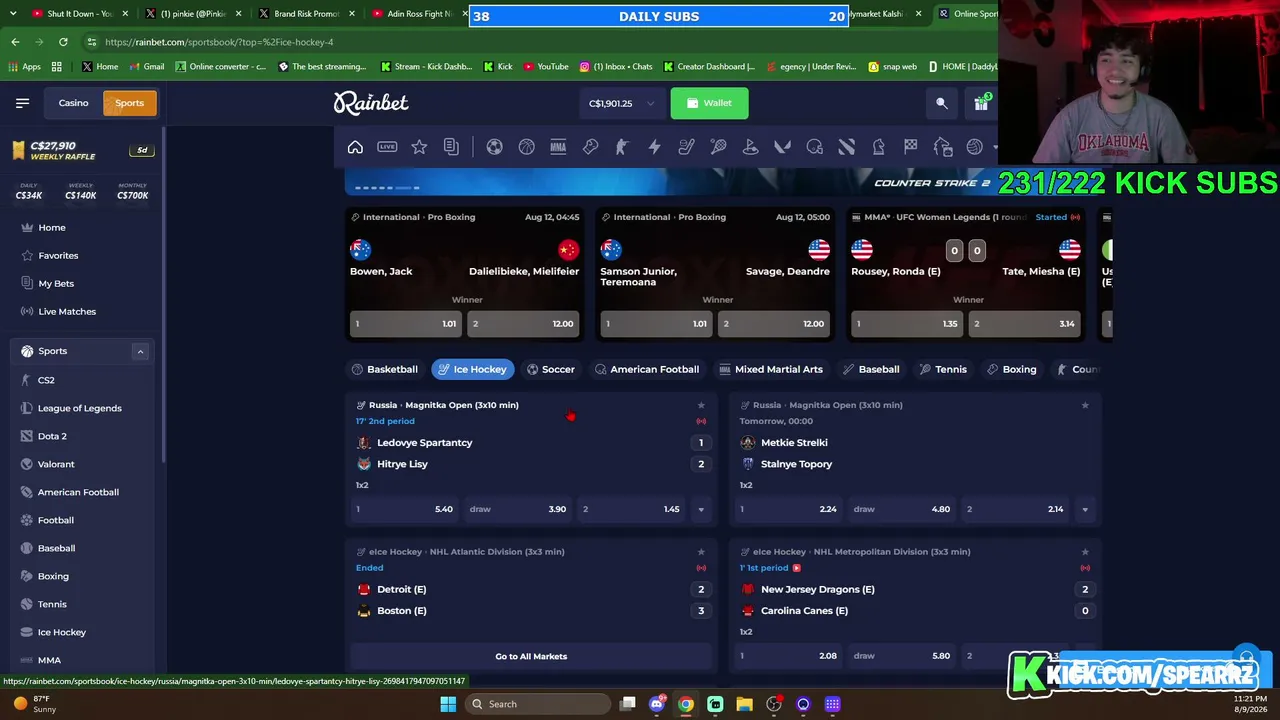Open favorites star in sports icon bar
Image resolution: width=1280 pixels, height=720 pixels.
coord(419,147)
